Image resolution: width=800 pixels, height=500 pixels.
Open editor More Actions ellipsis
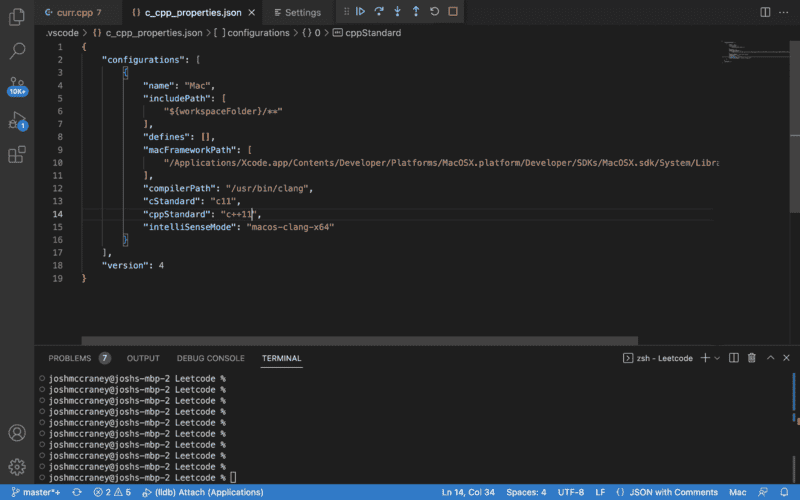[784, 12]
